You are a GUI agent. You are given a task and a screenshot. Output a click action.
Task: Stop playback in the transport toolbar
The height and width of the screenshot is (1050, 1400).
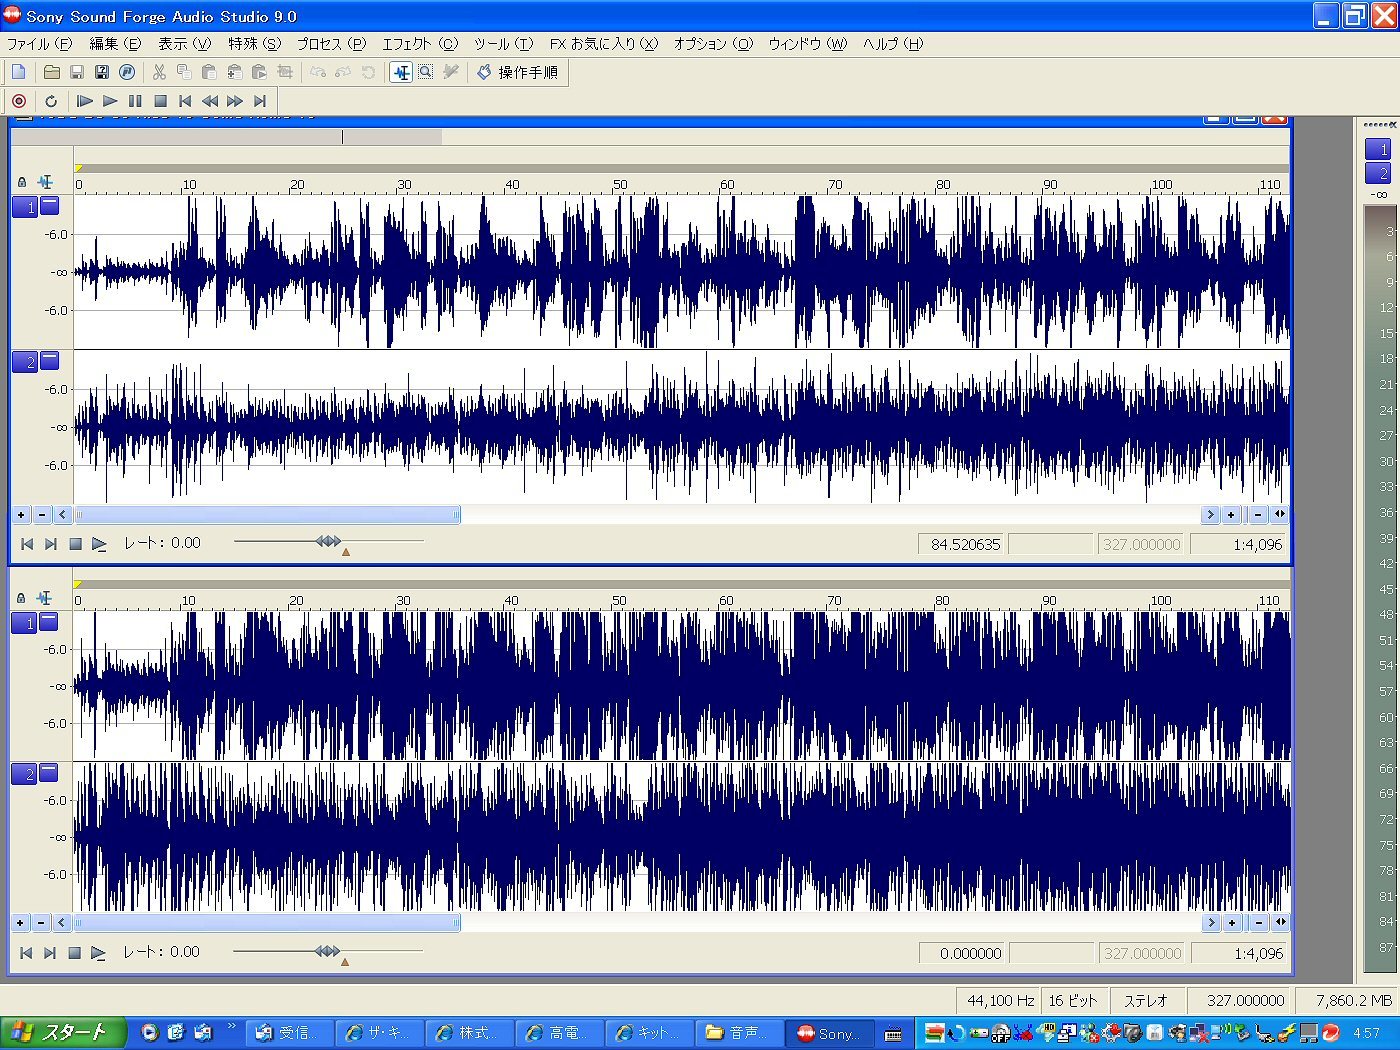point(160,101)
